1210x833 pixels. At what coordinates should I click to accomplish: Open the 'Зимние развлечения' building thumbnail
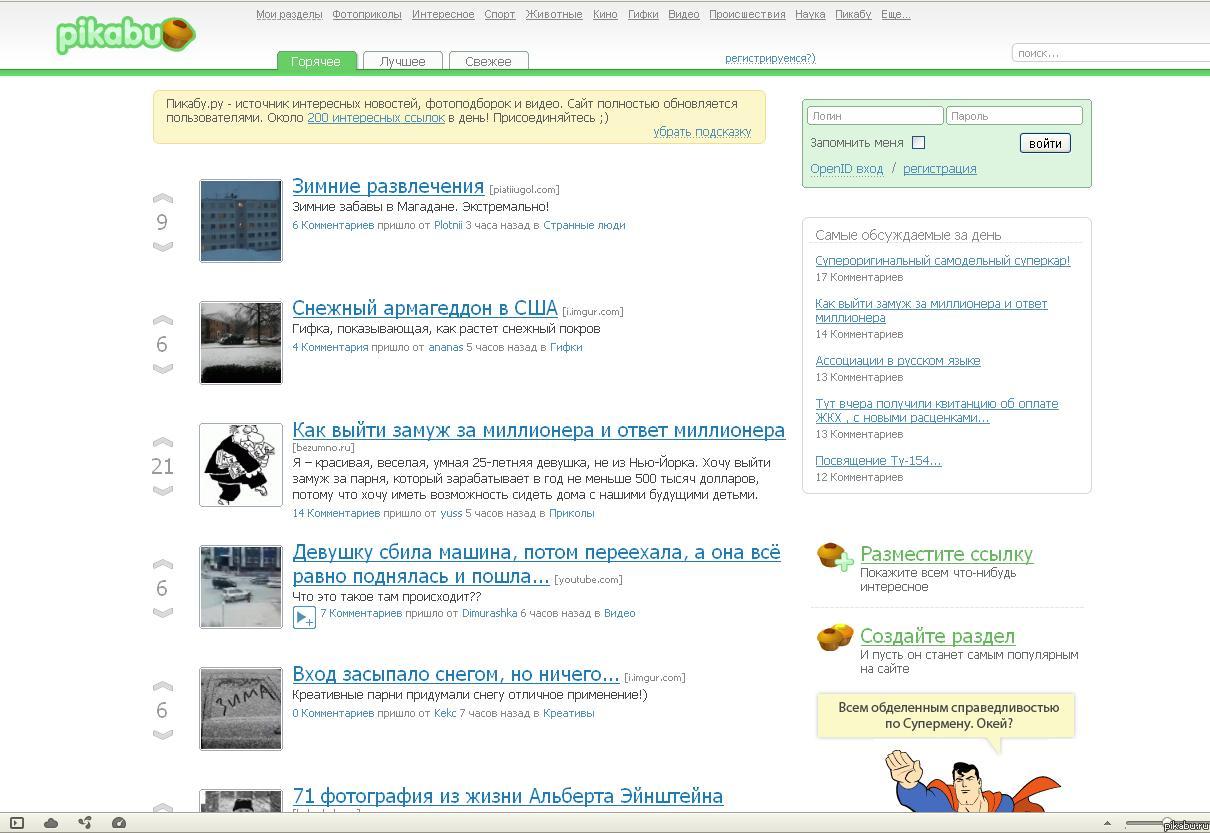(x=241, y=221)
